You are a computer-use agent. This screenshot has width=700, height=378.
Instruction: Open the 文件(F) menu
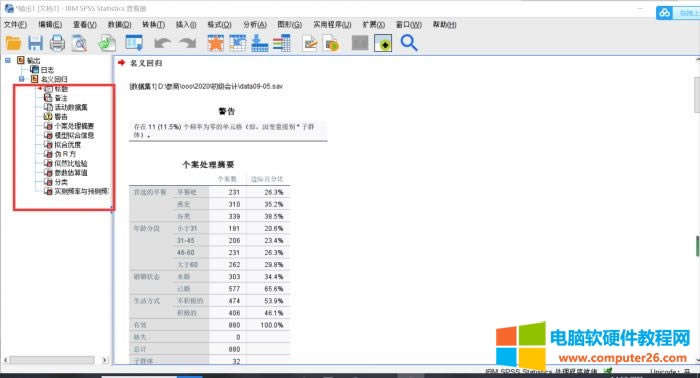pos(15,25)
